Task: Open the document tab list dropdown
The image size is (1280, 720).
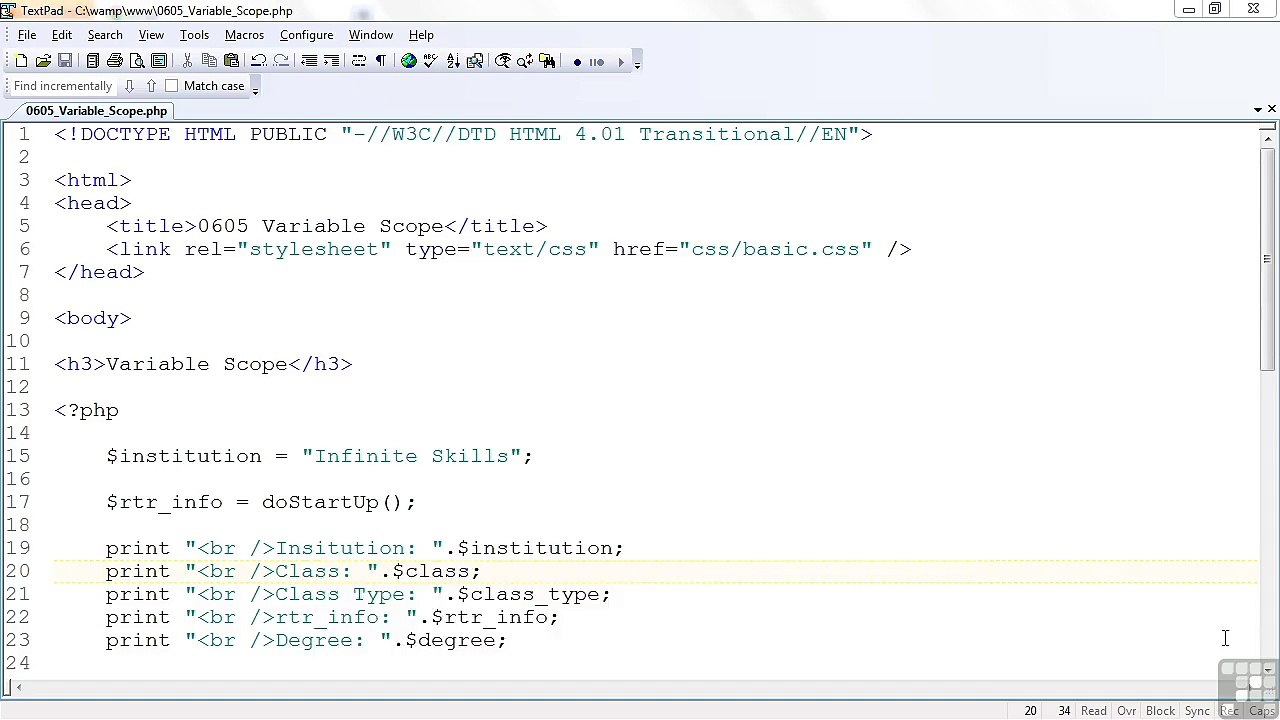Action: pos(1258,109)
